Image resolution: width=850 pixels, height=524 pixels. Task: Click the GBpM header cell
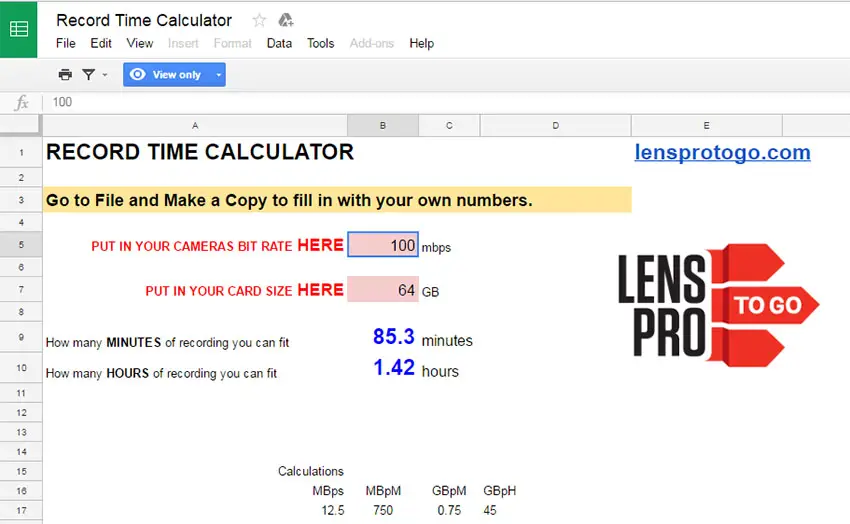click(x=449, y=491)
